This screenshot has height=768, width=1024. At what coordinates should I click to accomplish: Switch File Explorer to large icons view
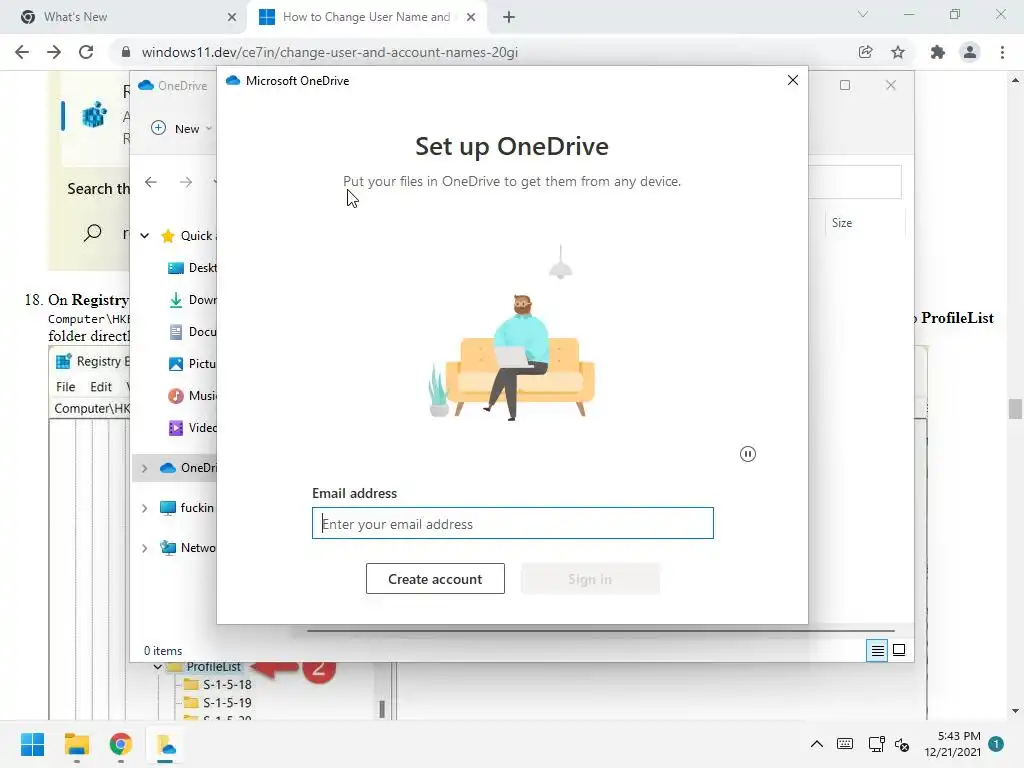click(899, 650)
